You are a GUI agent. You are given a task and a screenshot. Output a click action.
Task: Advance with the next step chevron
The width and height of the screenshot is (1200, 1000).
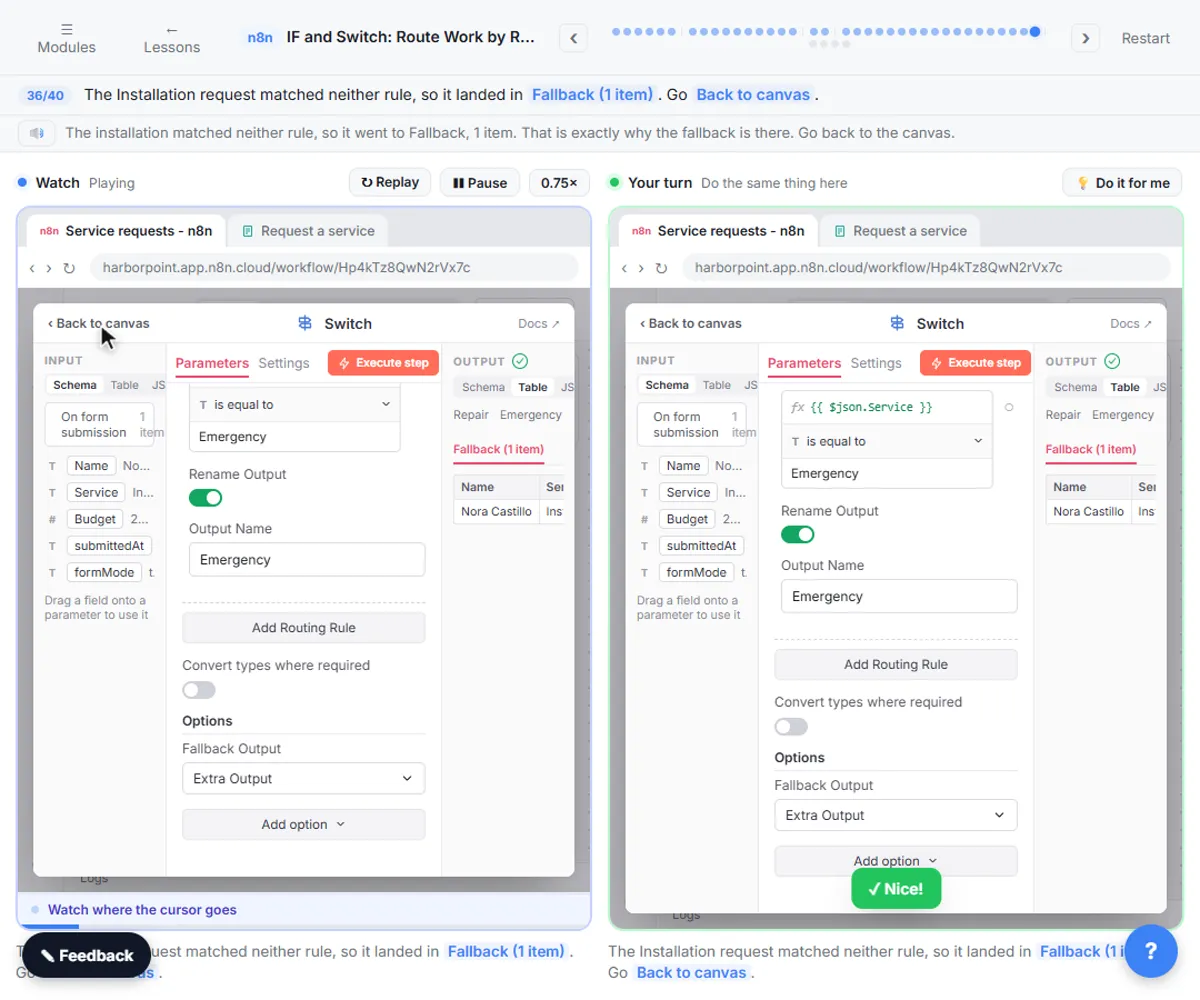pyautogui.click(x=1085, y=38)
